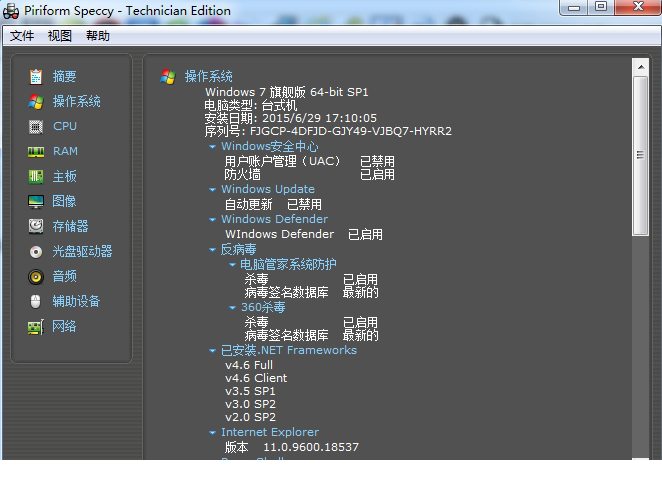
Task: Click the Storage (存储器) hard drive icon
Action: tap(36, 226)
